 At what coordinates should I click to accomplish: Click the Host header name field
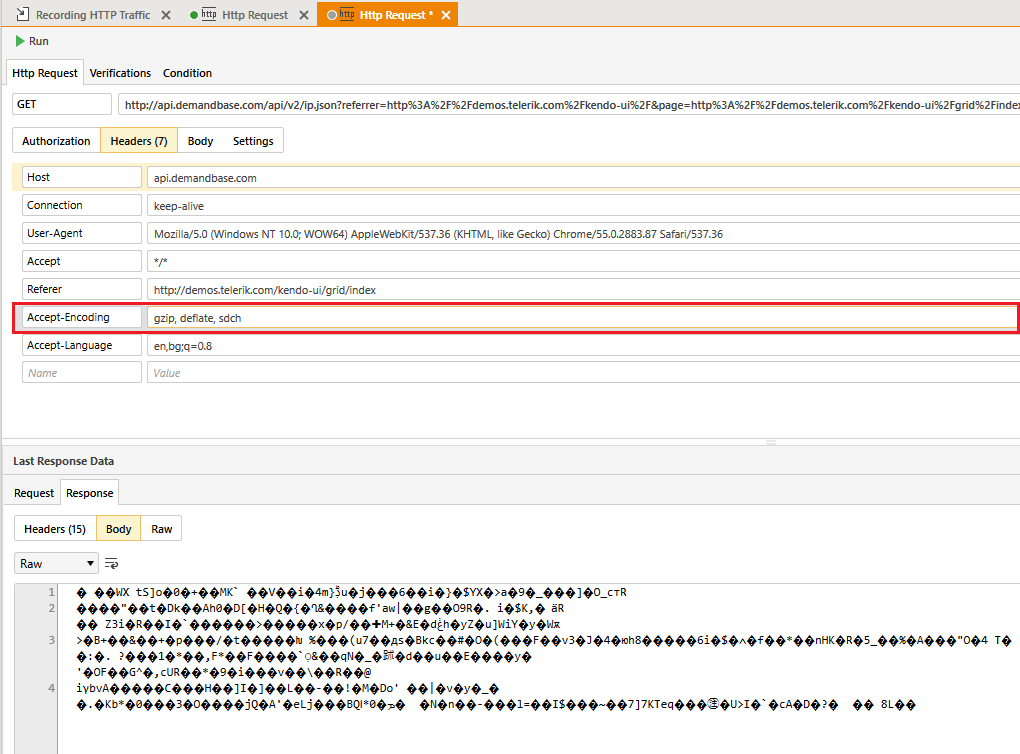click(x=82, y=177)
